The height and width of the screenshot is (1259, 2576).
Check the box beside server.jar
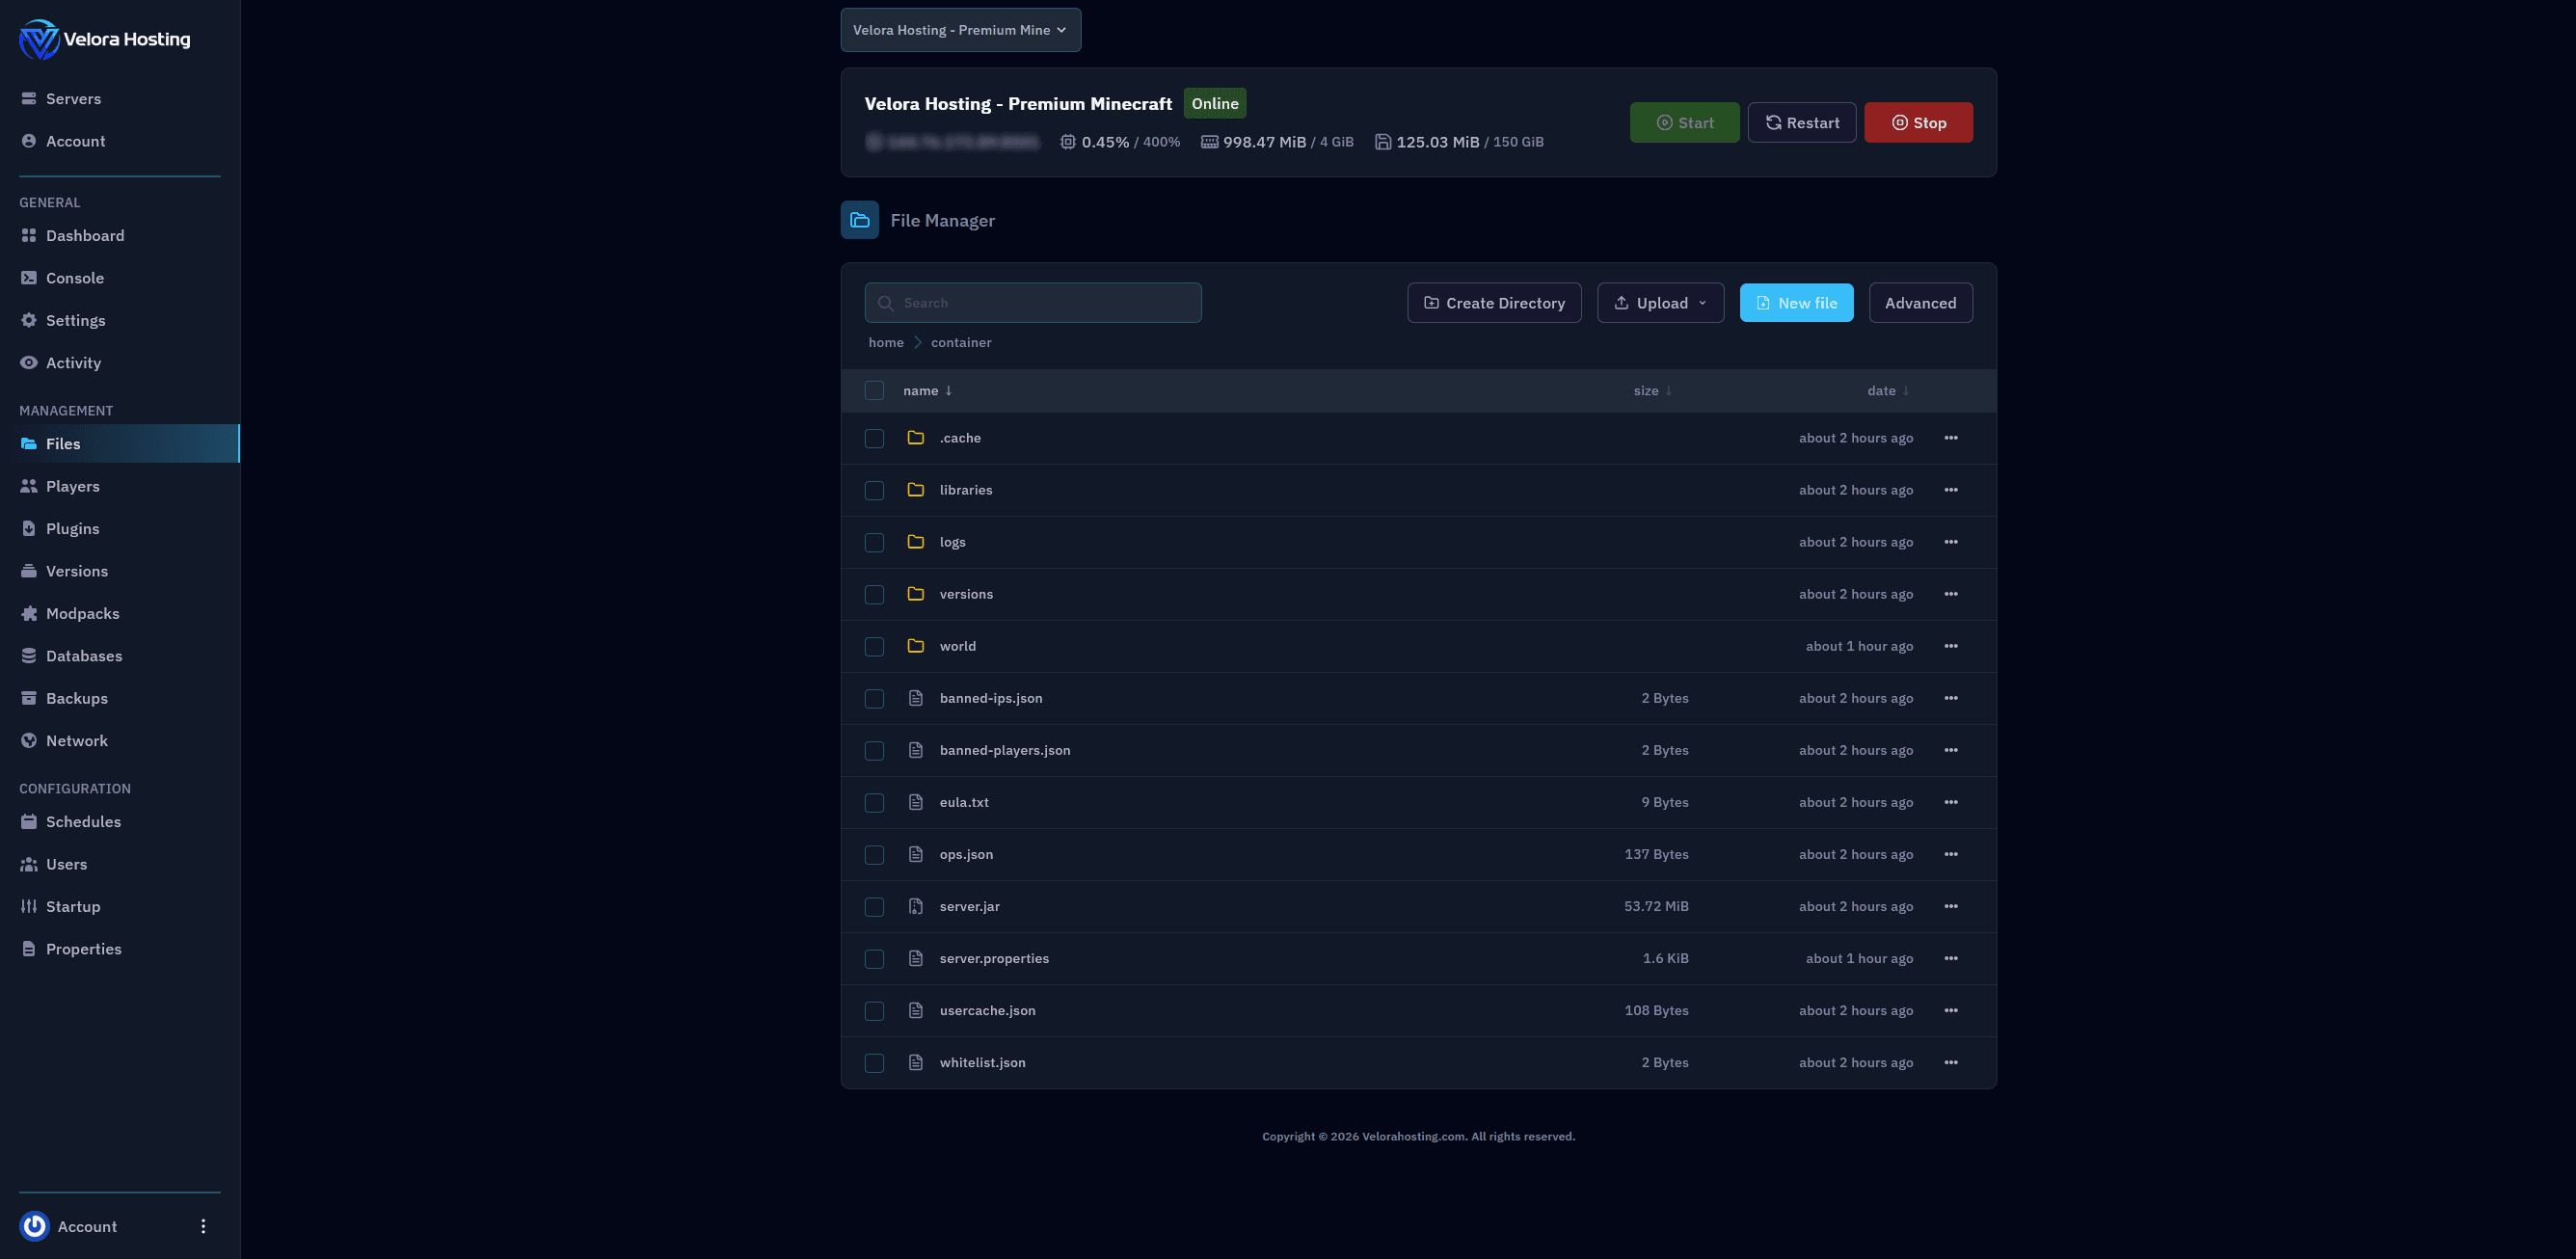(874, 906)
